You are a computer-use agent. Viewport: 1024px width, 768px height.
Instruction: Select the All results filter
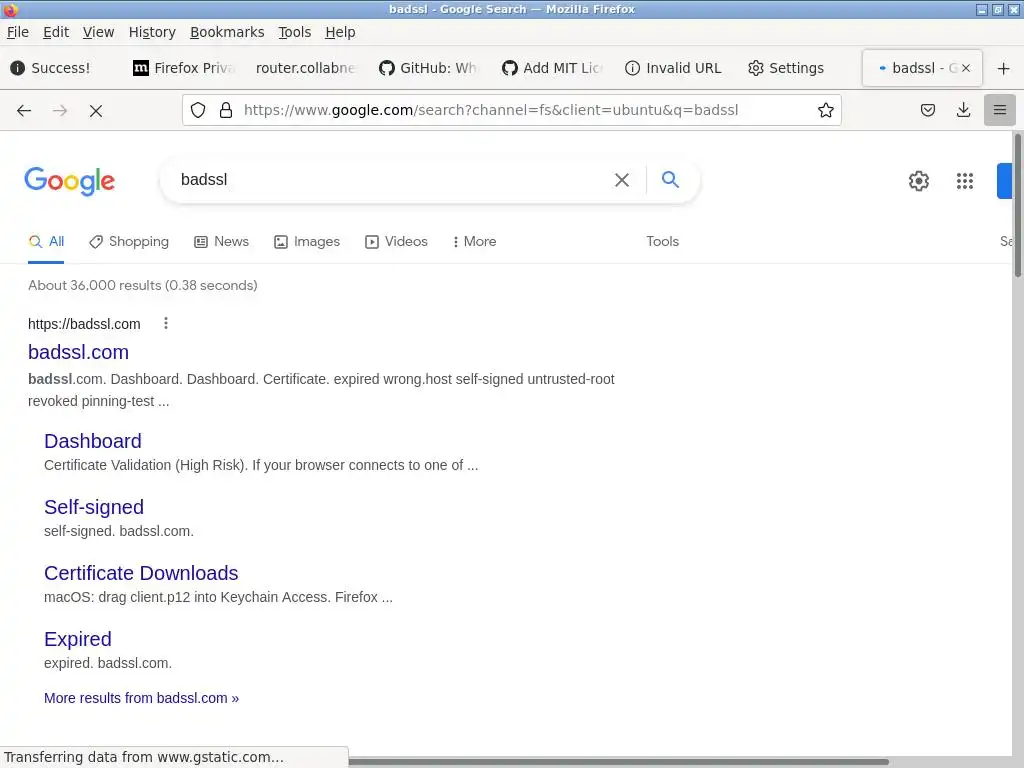point(46,242)
